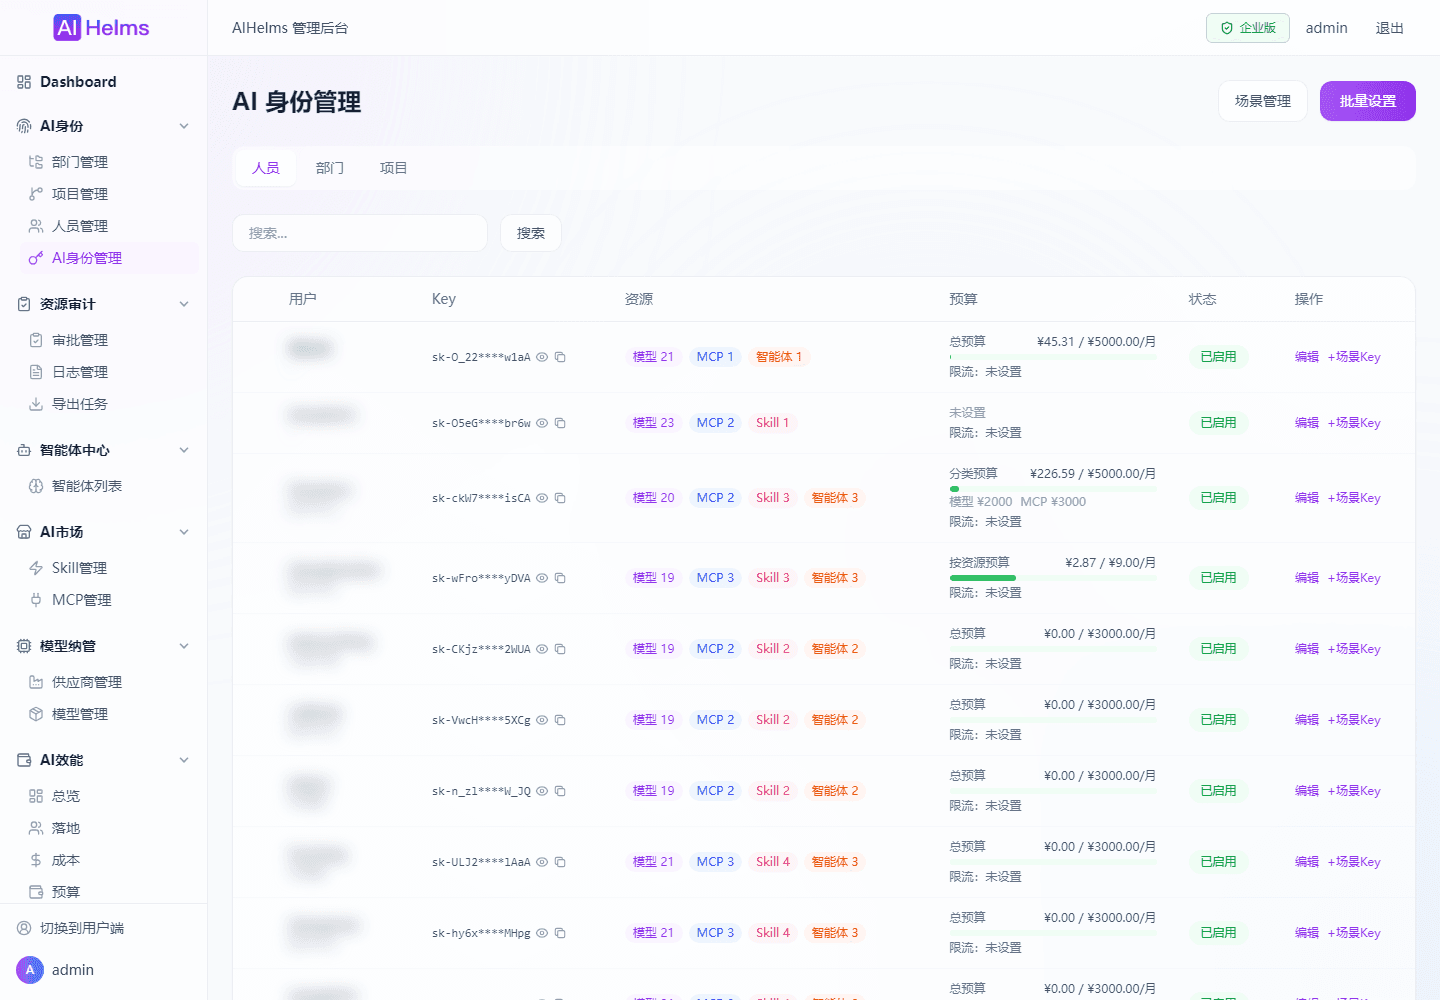Click budget progress bar in sk-ckW7 row
This screenshot has height=1000, width=1440.
coord(1052,489)
